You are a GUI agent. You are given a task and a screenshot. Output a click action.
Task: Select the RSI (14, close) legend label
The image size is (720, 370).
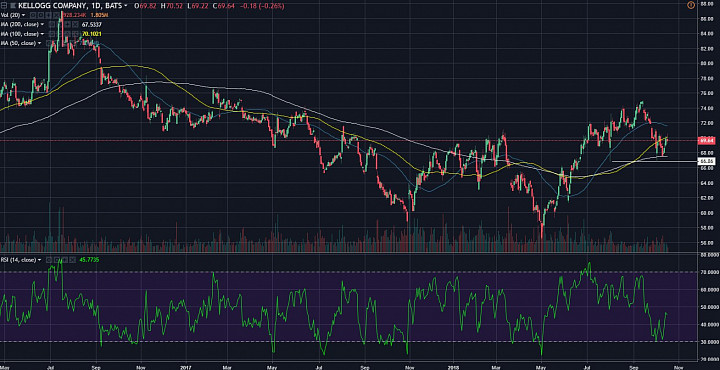(18, 260)
